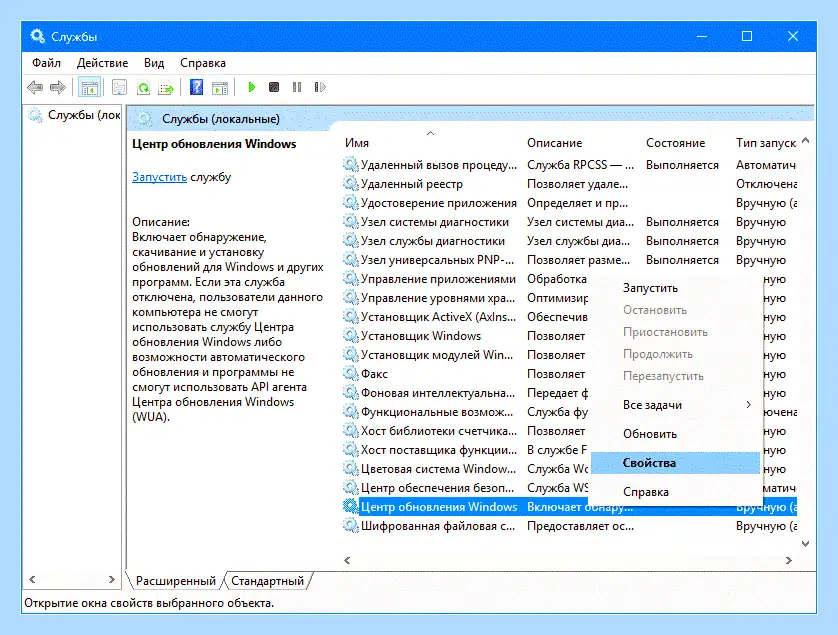The width and height of the screenshot is (838, 635).
Task: Click the list's vertical scroll up arrow
Action: click(806, 141)
